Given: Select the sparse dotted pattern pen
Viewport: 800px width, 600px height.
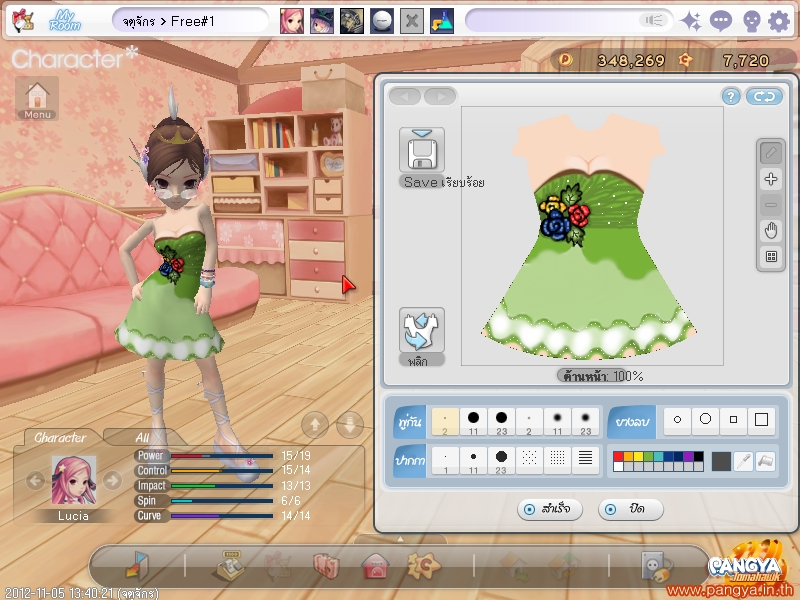Looking at the screenshot, I should coord(529,461).
